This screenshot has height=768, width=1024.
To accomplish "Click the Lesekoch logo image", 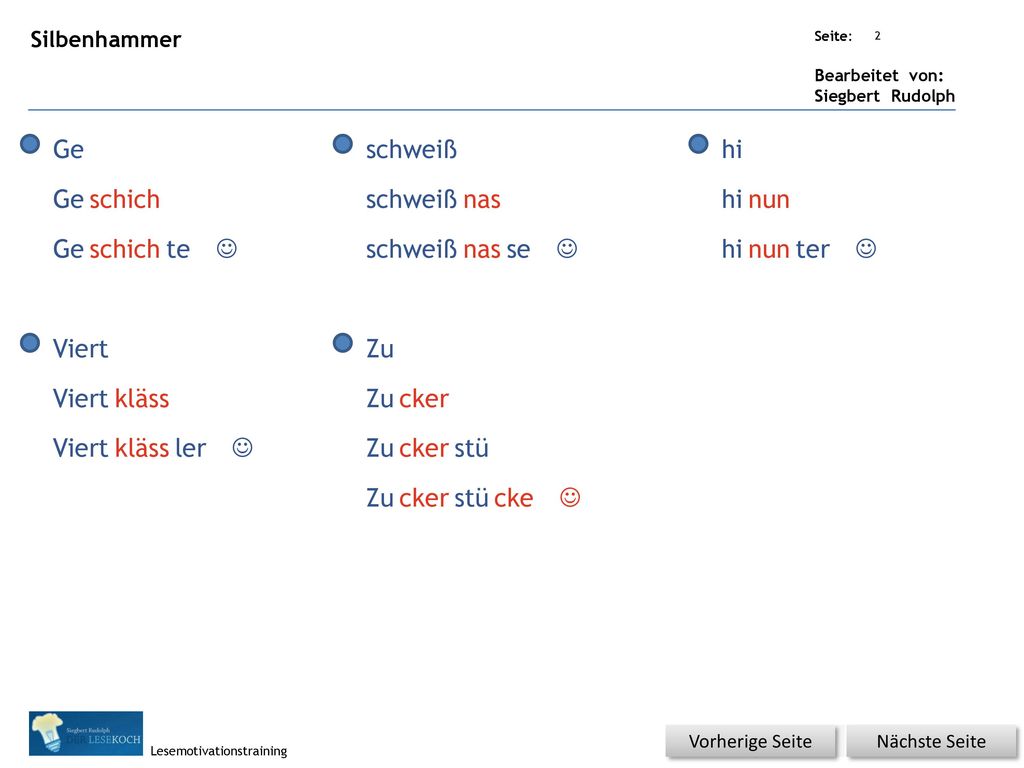I will click(x=86, y=733).
